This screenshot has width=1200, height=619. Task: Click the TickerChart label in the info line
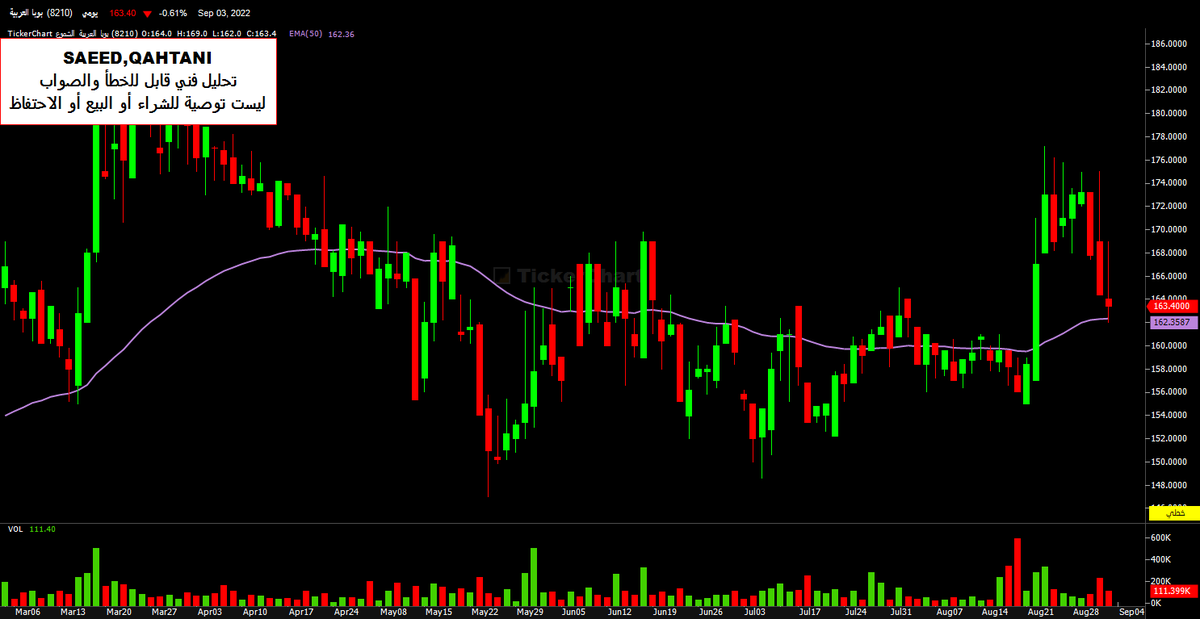coord(29,34)
